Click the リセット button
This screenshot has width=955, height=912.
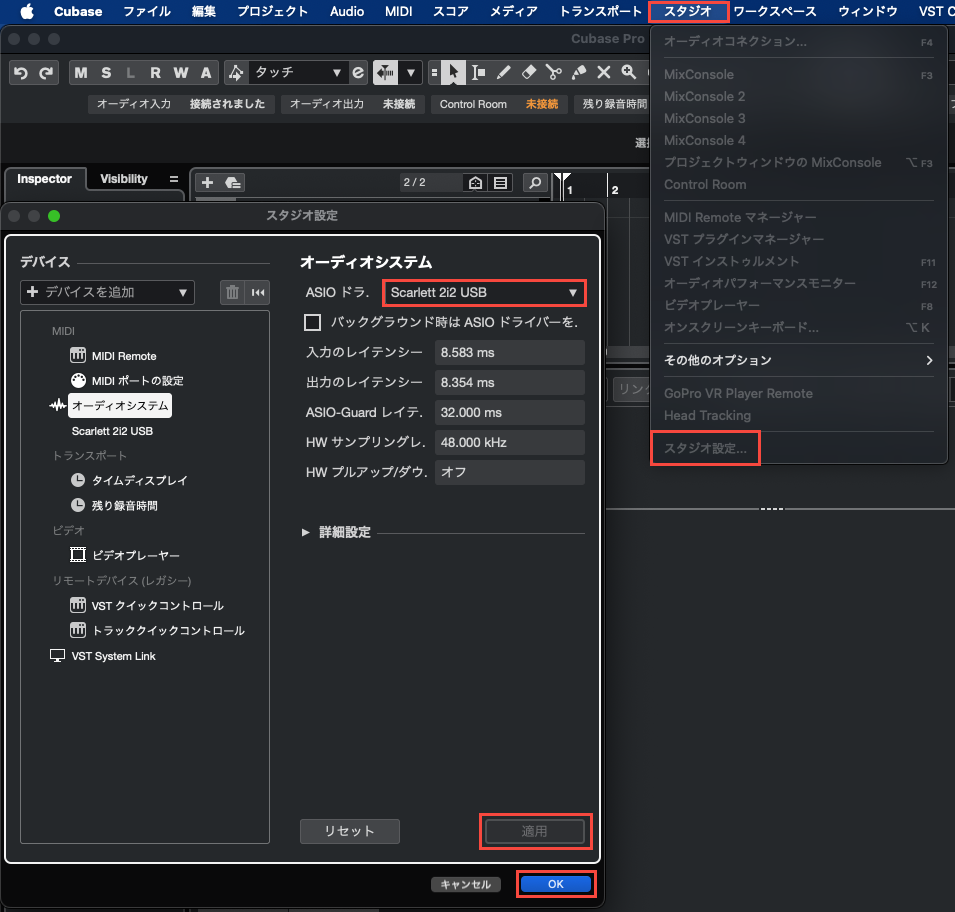(x=349, y=831)
